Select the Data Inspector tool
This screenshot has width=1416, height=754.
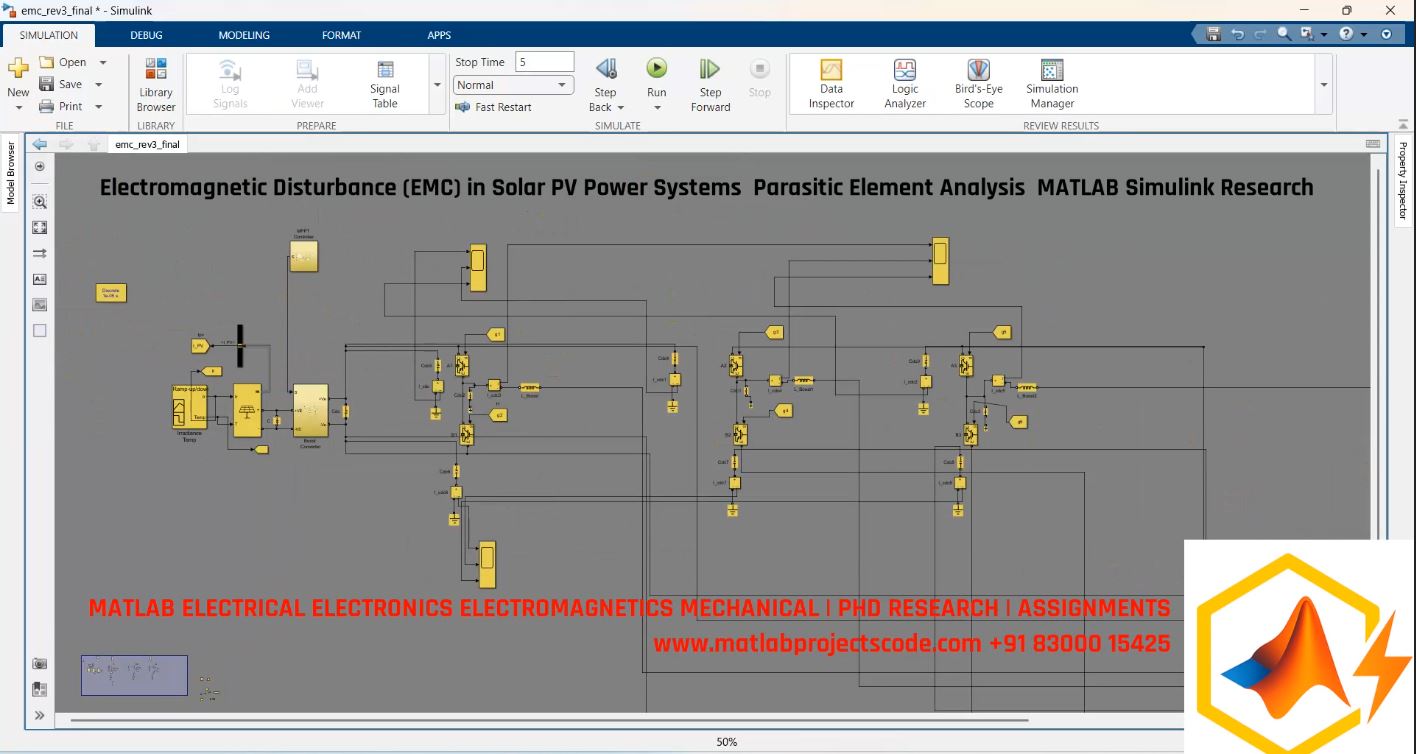831,84
